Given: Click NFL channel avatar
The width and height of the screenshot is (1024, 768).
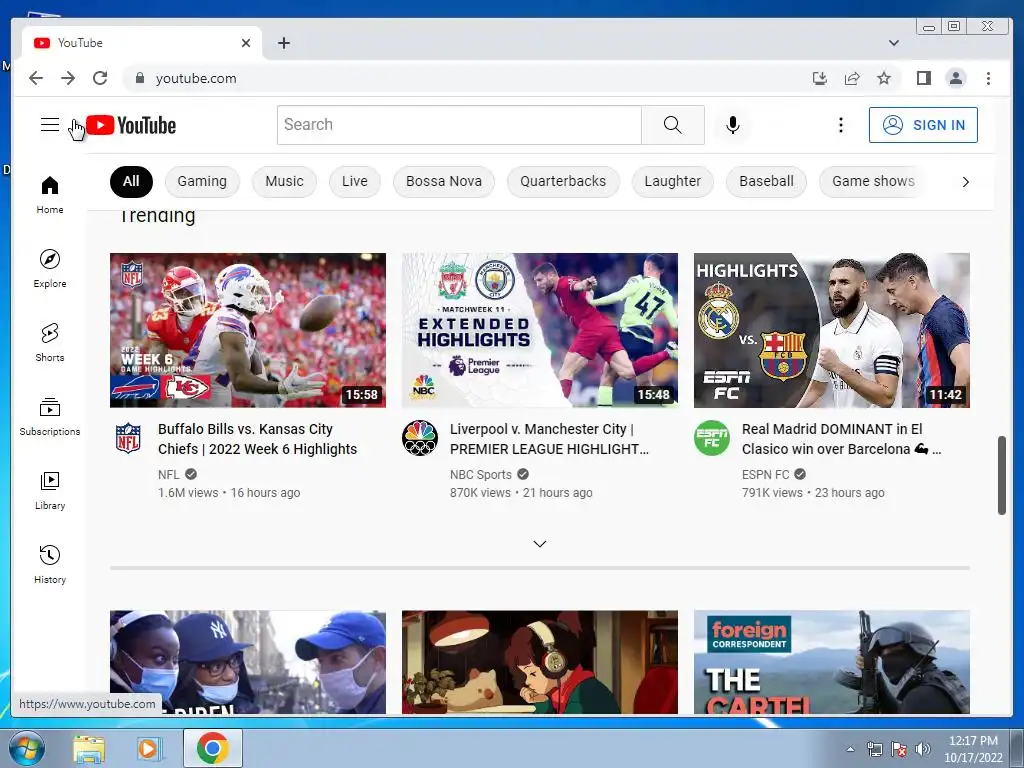Looking at the screenshot, I should 128,438.
